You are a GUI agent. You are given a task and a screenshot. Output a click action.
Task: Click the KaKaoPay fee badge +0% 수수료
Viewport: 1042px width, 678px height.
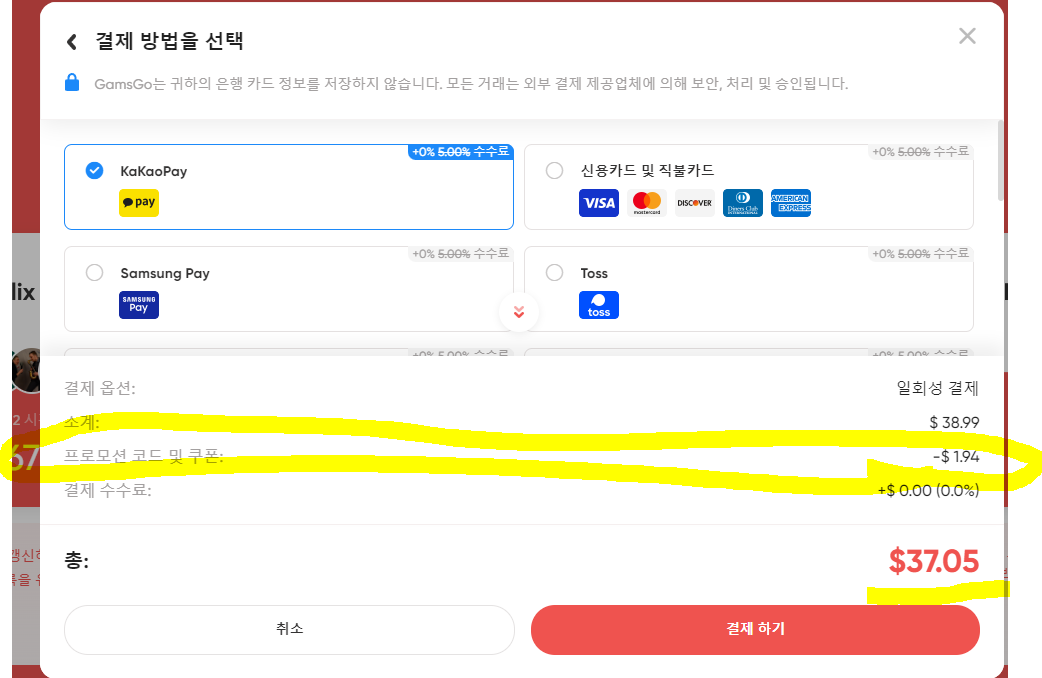pyautogui.click(x=461, y=152)
